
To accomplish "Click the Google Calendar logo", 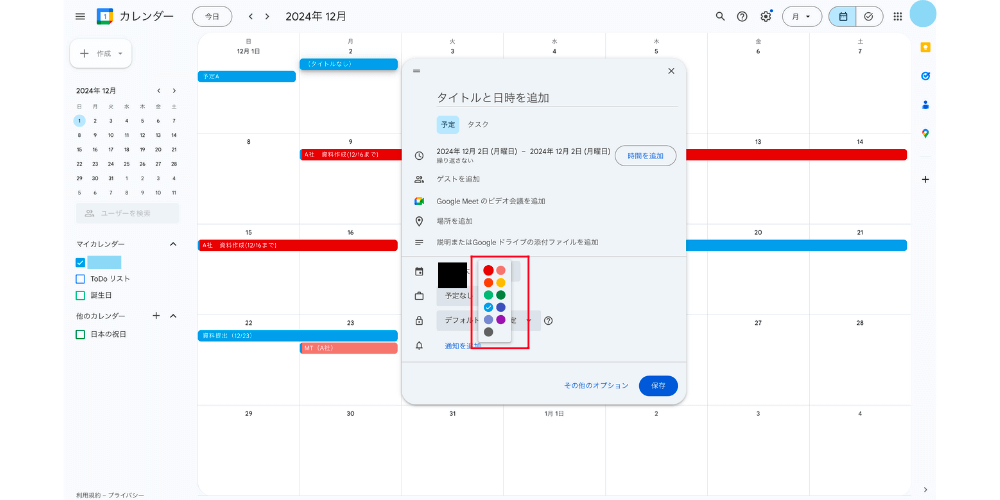I will (105, 17).
